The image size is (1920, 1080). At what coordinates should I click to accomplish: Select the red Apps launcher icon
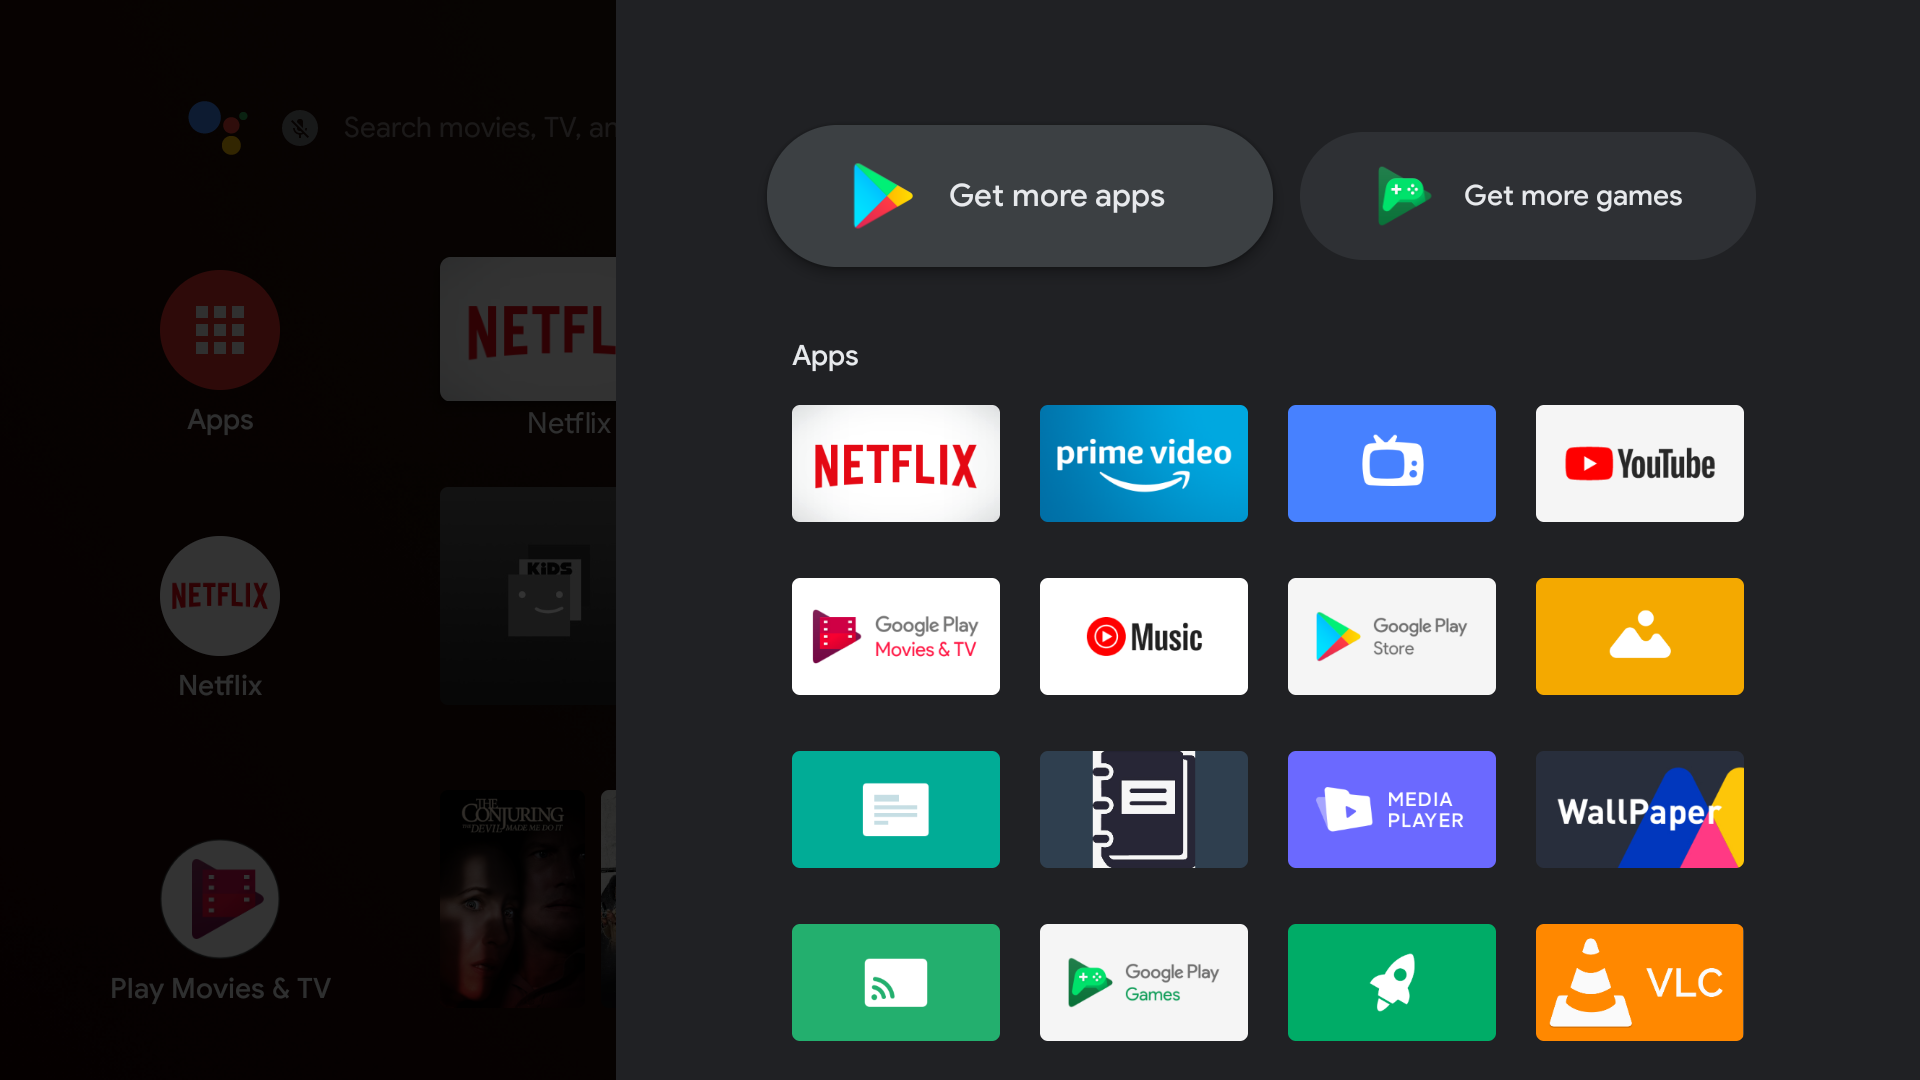click(220, 330)
